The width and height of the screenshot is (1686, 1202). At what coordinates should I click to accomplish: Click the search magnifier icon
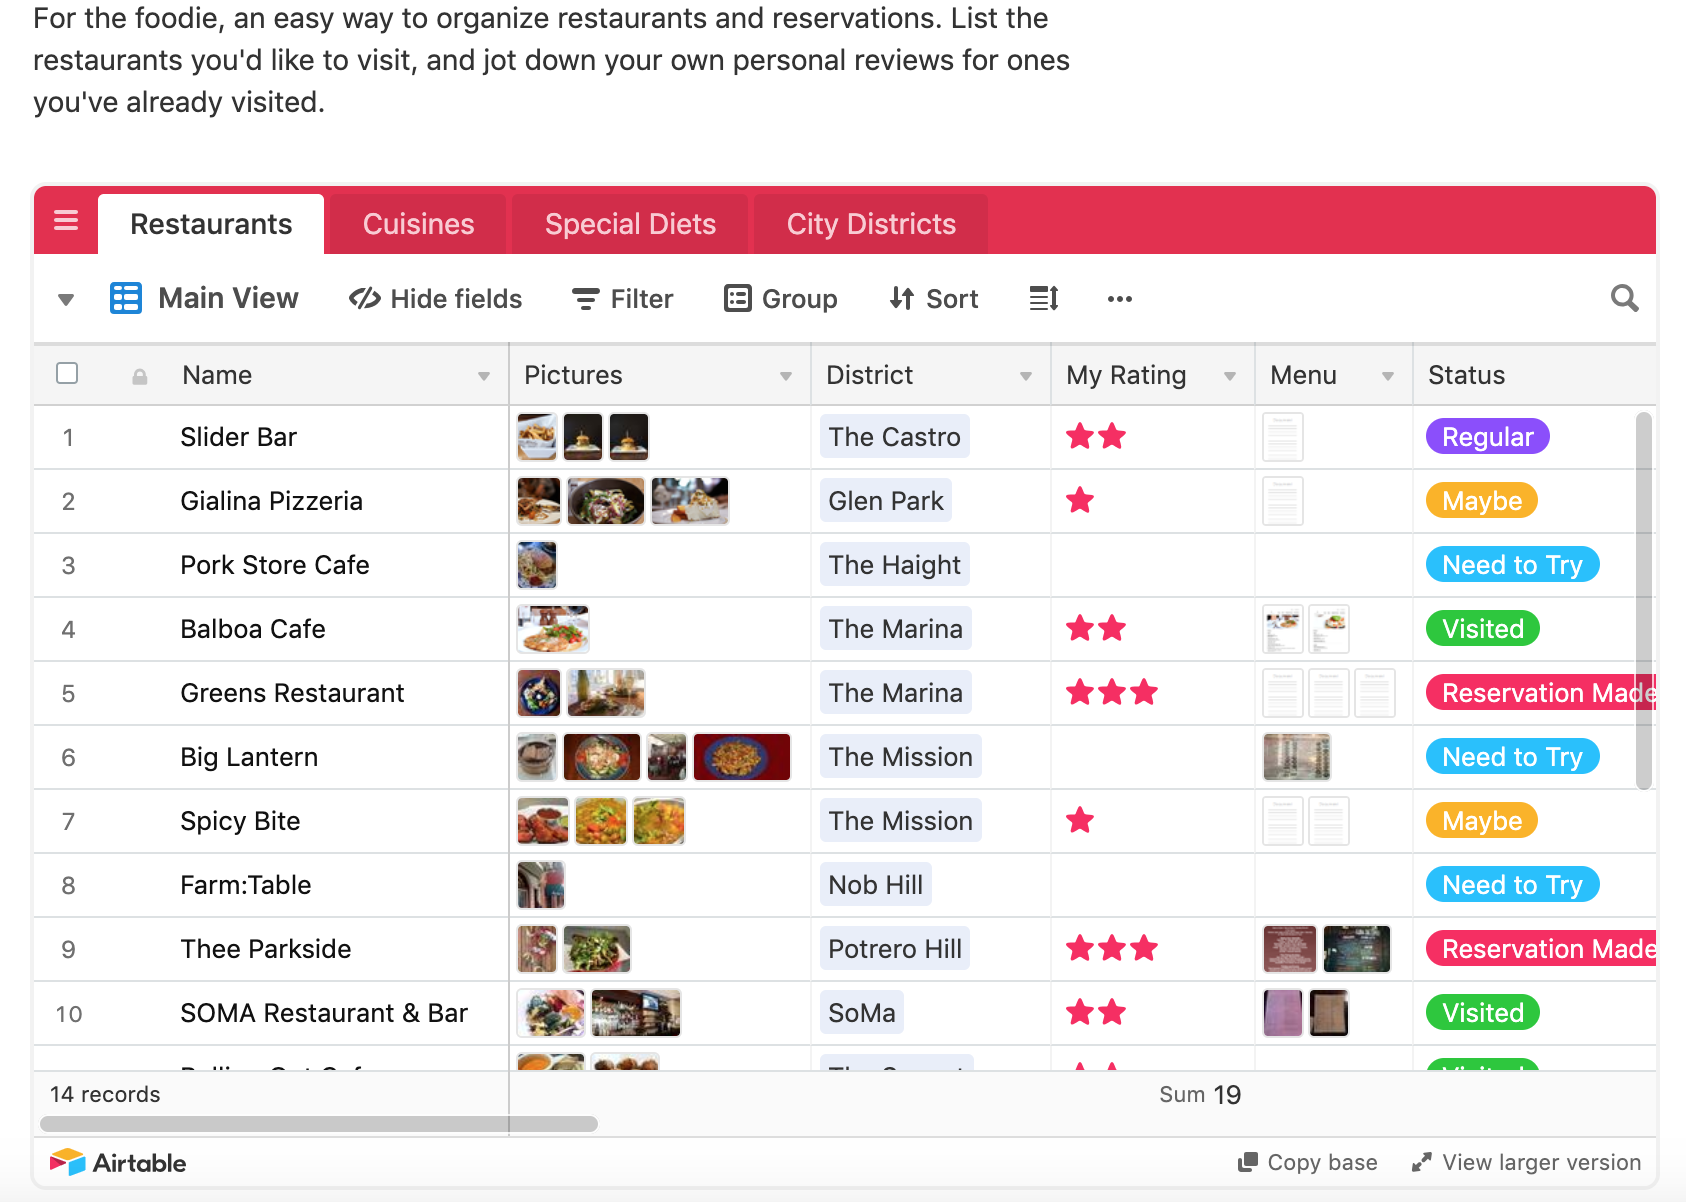click(x=1624, y=299)
